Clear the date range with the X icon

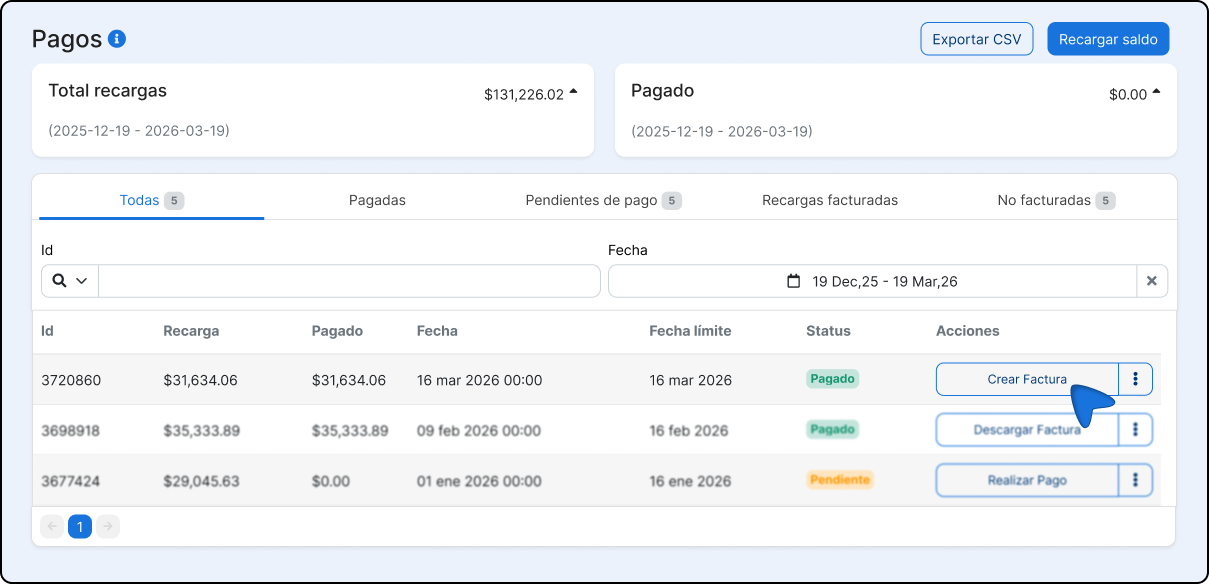point(1151,281)
